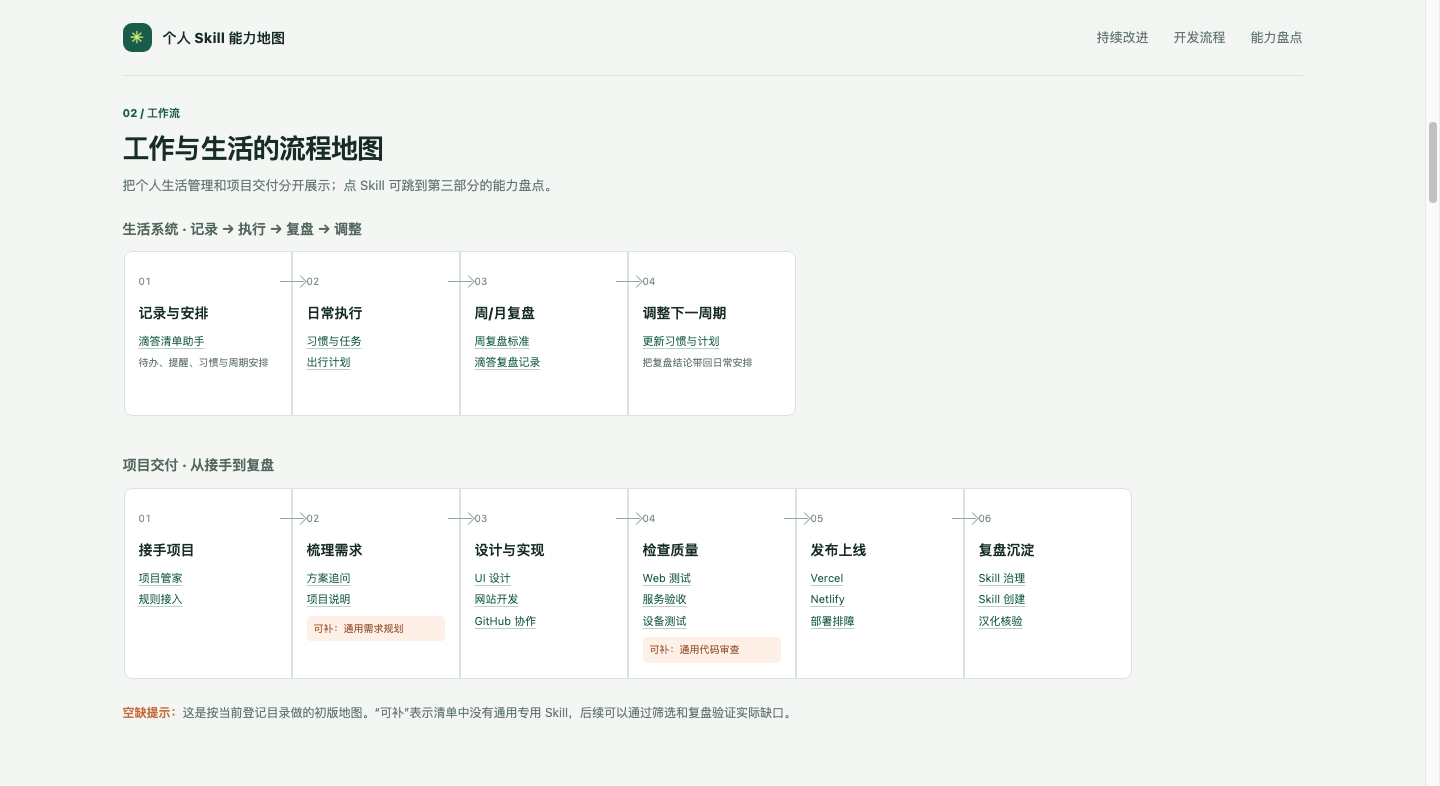Click the 检查质量 card heading

point(671,551)
